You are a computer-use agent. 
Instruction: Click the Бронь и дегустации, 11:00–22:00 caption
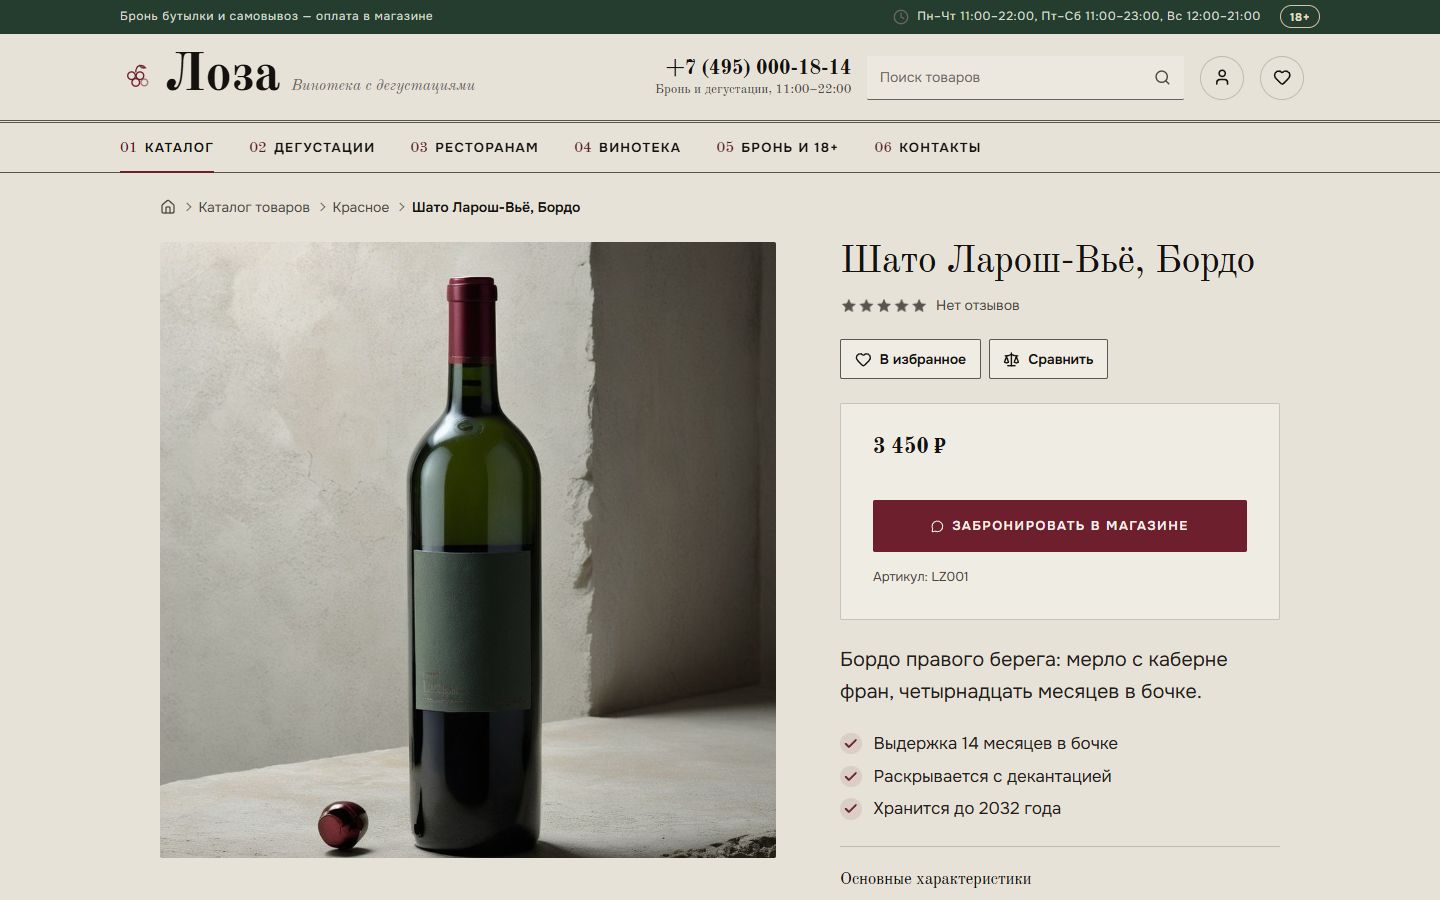pyautogui.click(x=753, y=89)
